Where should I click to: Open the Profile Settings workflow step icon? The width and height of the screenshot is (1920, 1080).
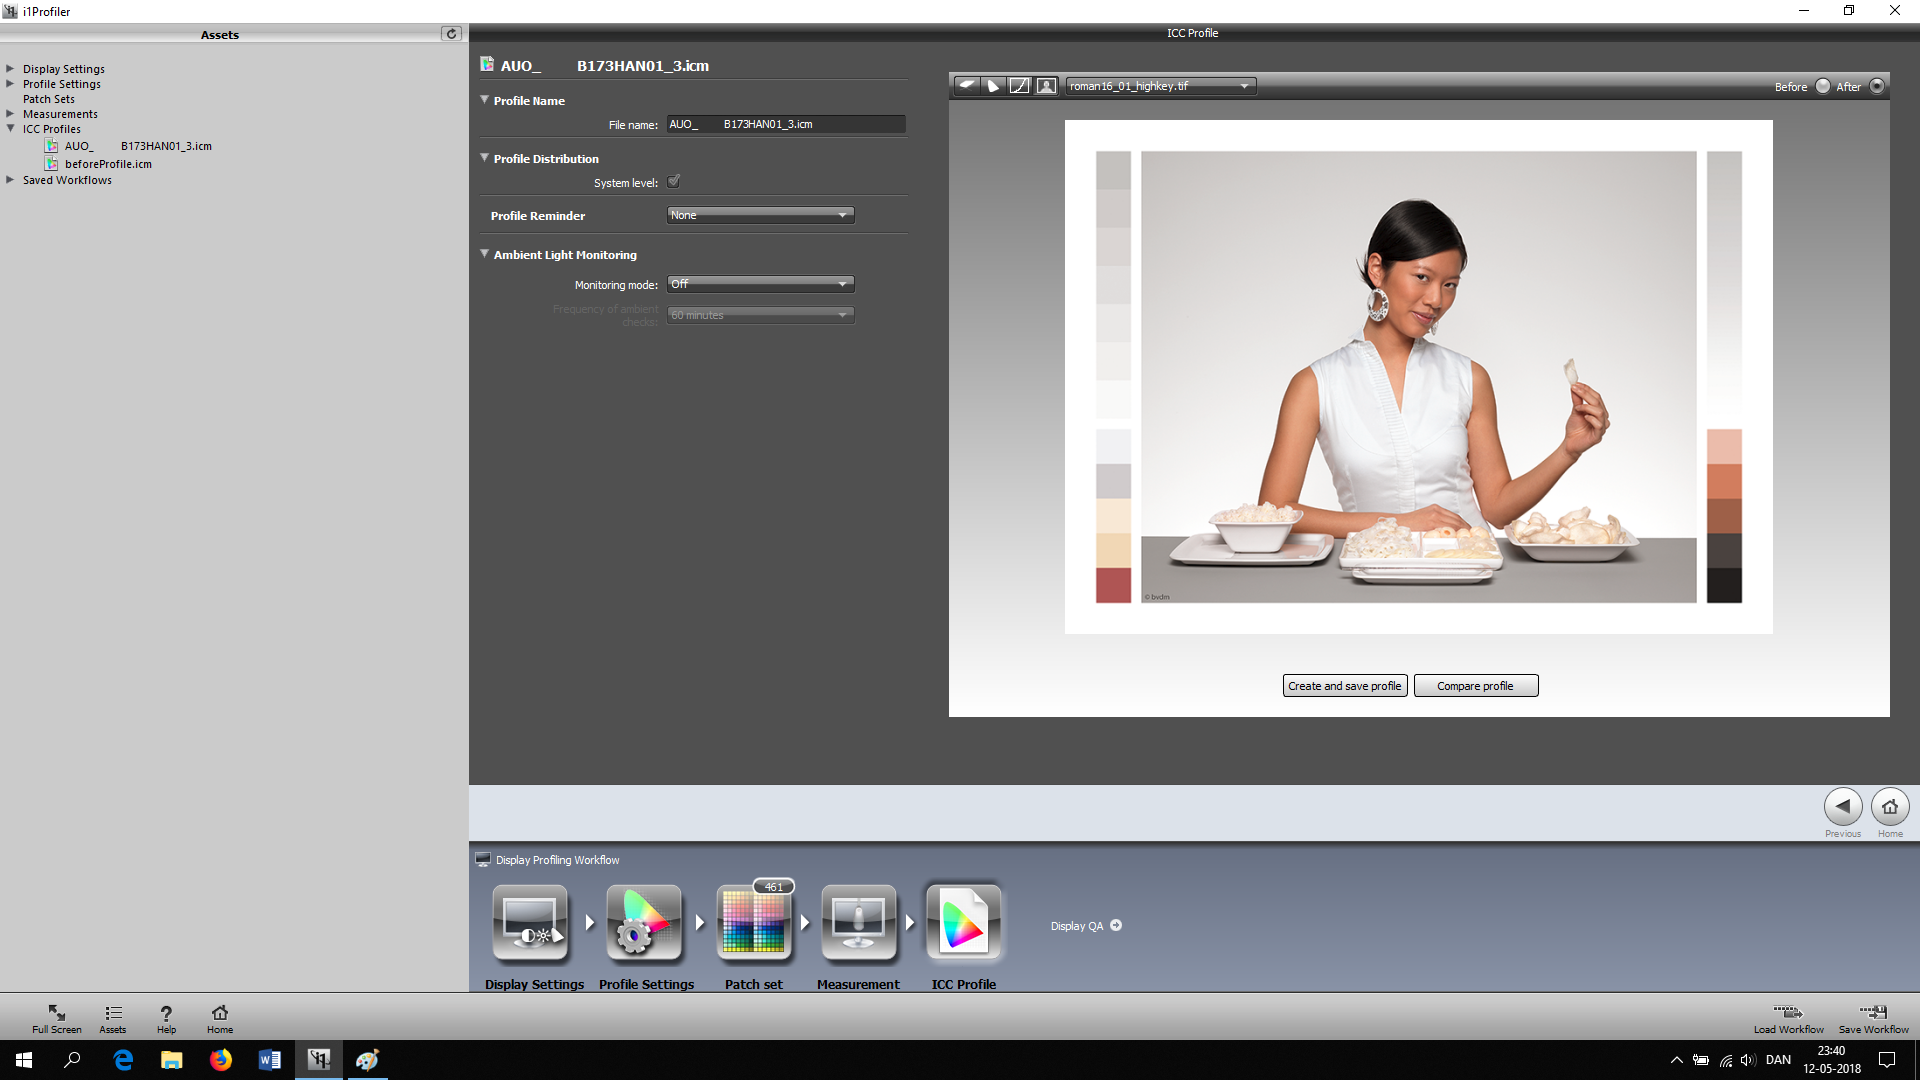643,921
